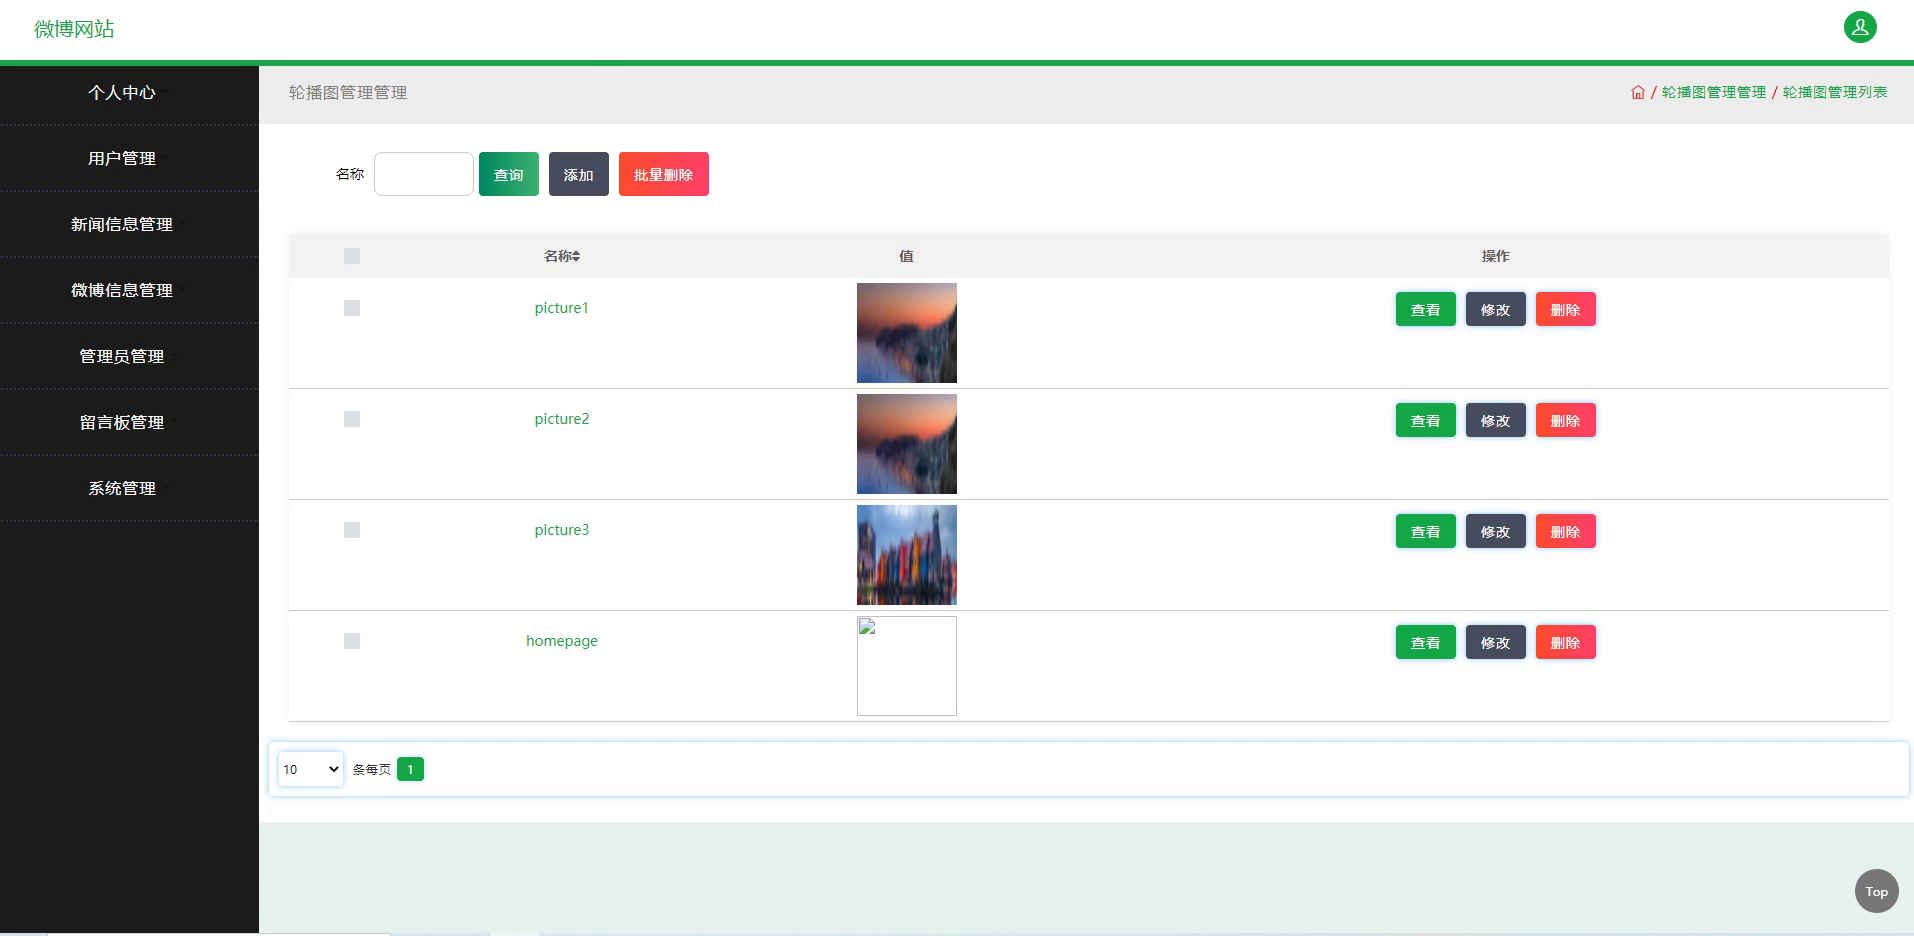Viewport: 1914px width, 936px height.
Task: Open the user avatar icon
Action: 1860,27
